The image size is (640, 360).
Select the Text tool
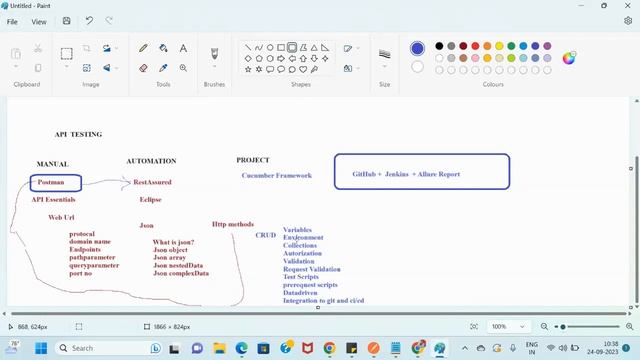183,48
